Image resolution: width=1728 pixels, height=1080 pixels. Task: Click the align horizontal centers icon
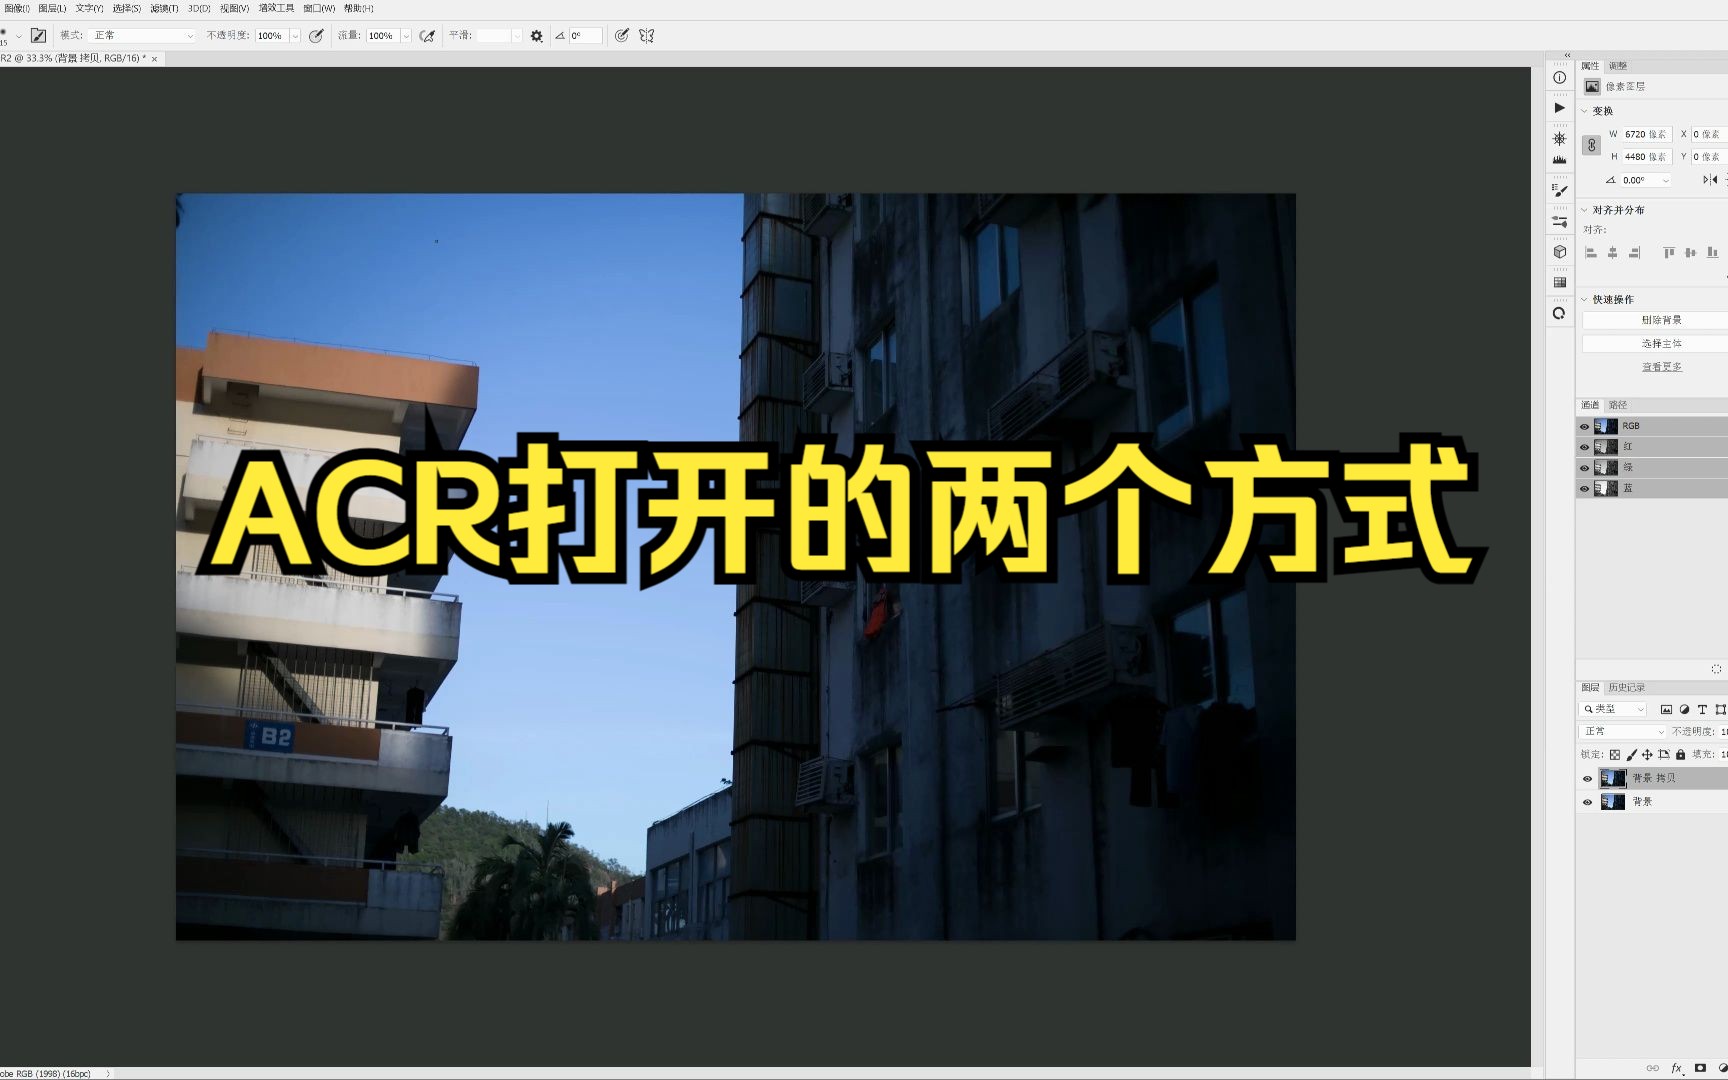tap(1613, 252)
